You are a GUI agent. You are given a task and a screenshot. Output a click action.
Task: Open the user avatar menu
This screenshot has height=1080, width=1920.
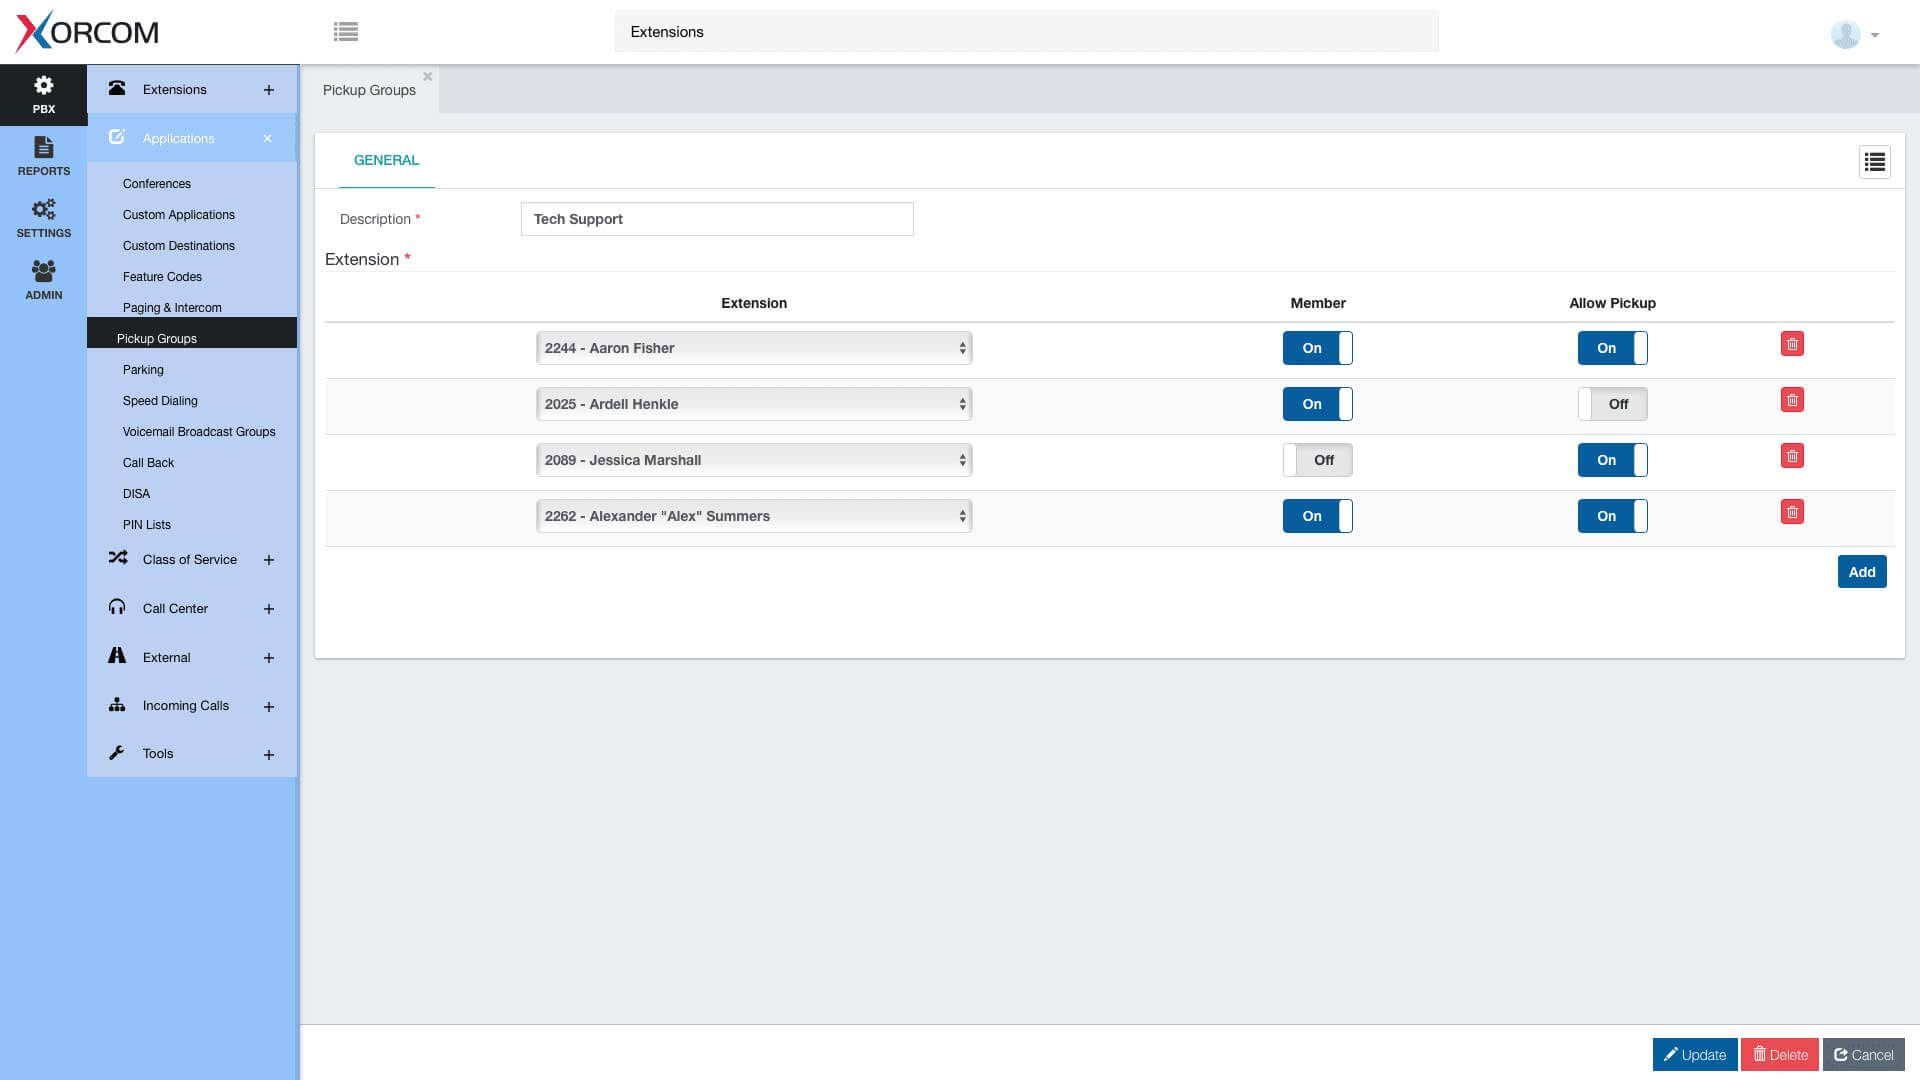tap(1855, 34)
